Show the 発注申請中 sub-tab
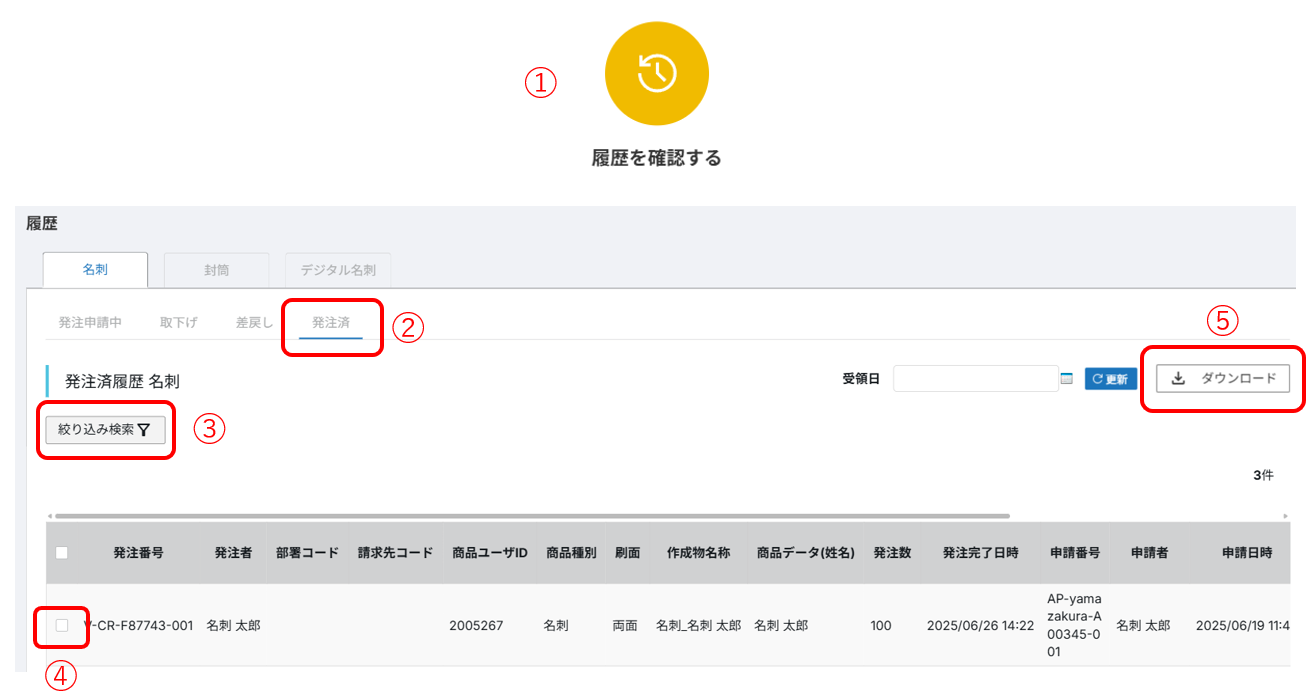Viewport: 1311px width, 699px height. (90, 323)
